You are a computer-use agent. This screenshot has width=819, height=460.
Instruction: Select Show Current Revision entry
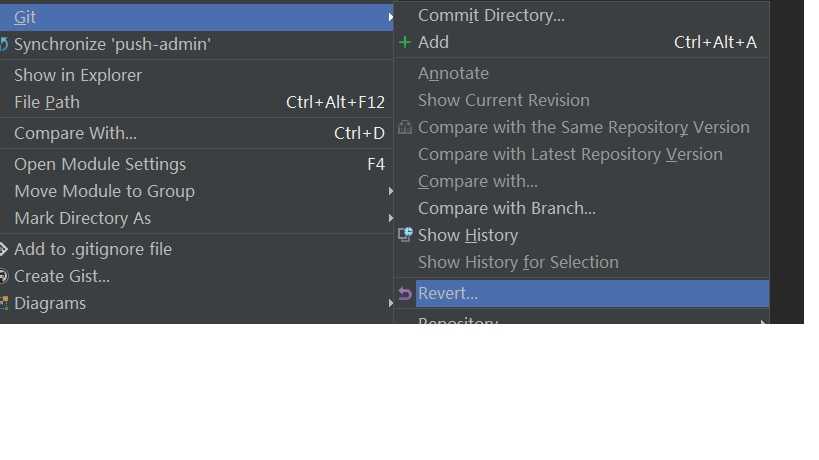[x=503, y=100]
